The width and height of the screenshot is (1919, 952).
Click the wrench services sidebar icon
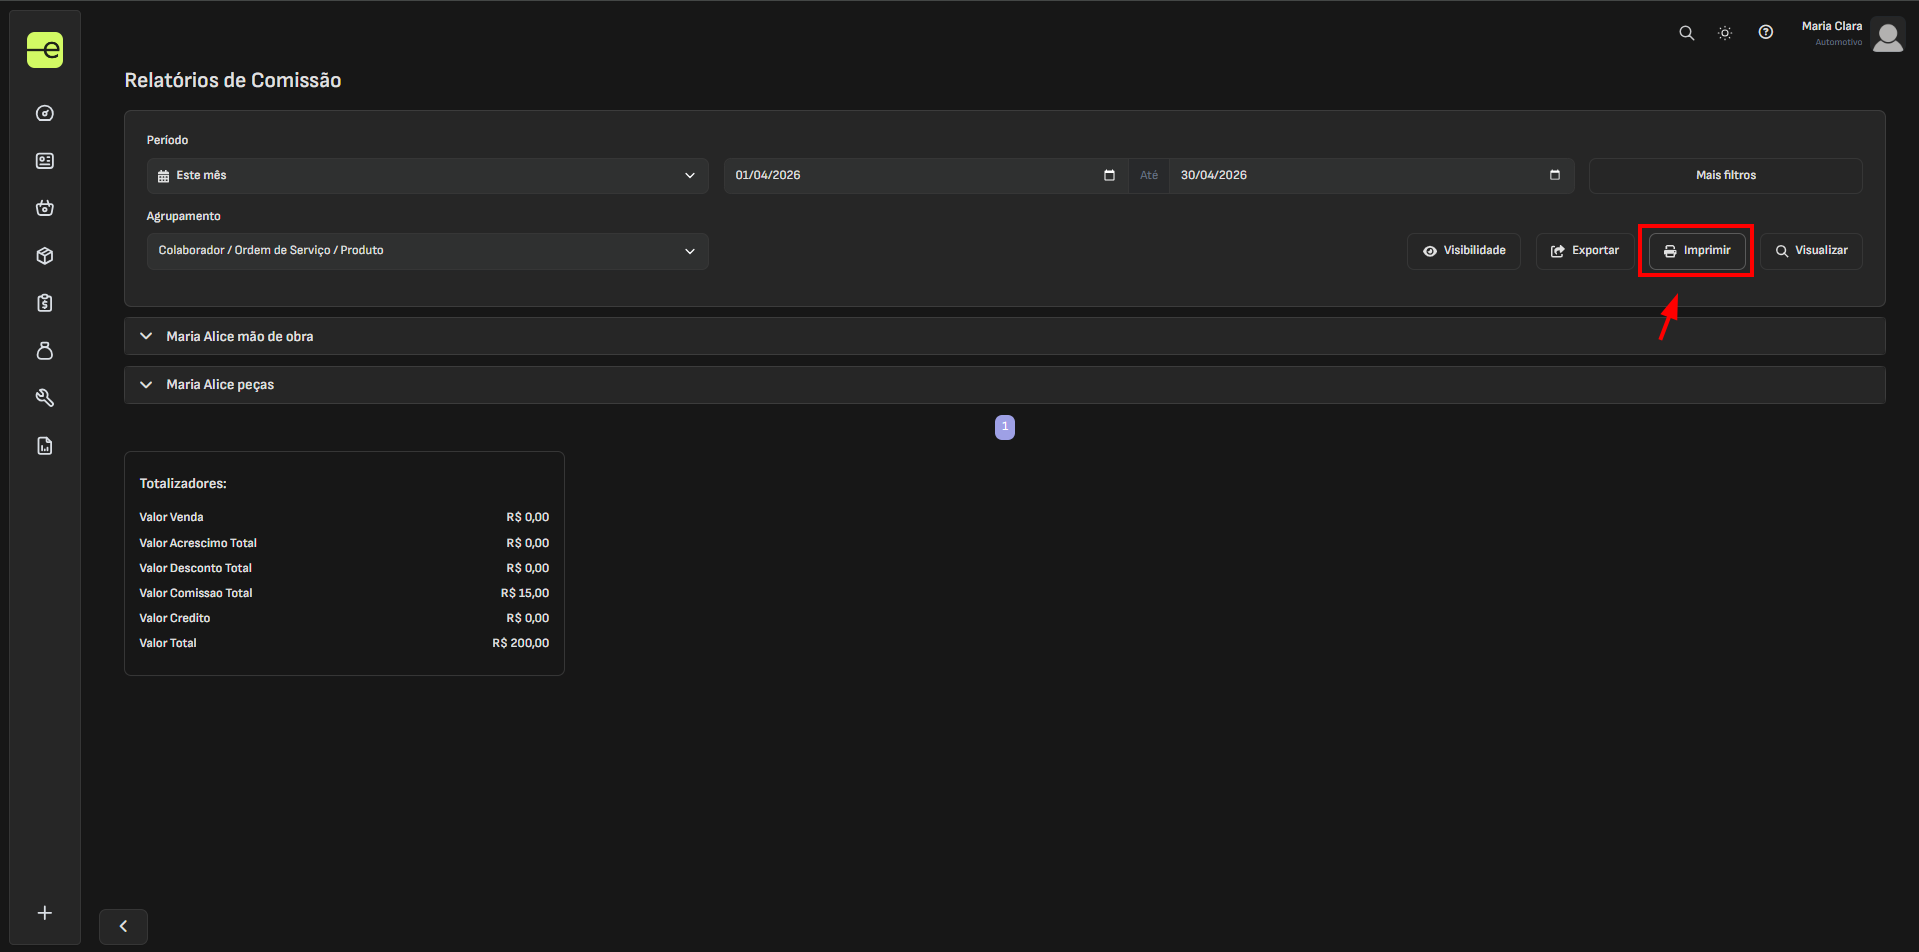(x=45, y=398)
